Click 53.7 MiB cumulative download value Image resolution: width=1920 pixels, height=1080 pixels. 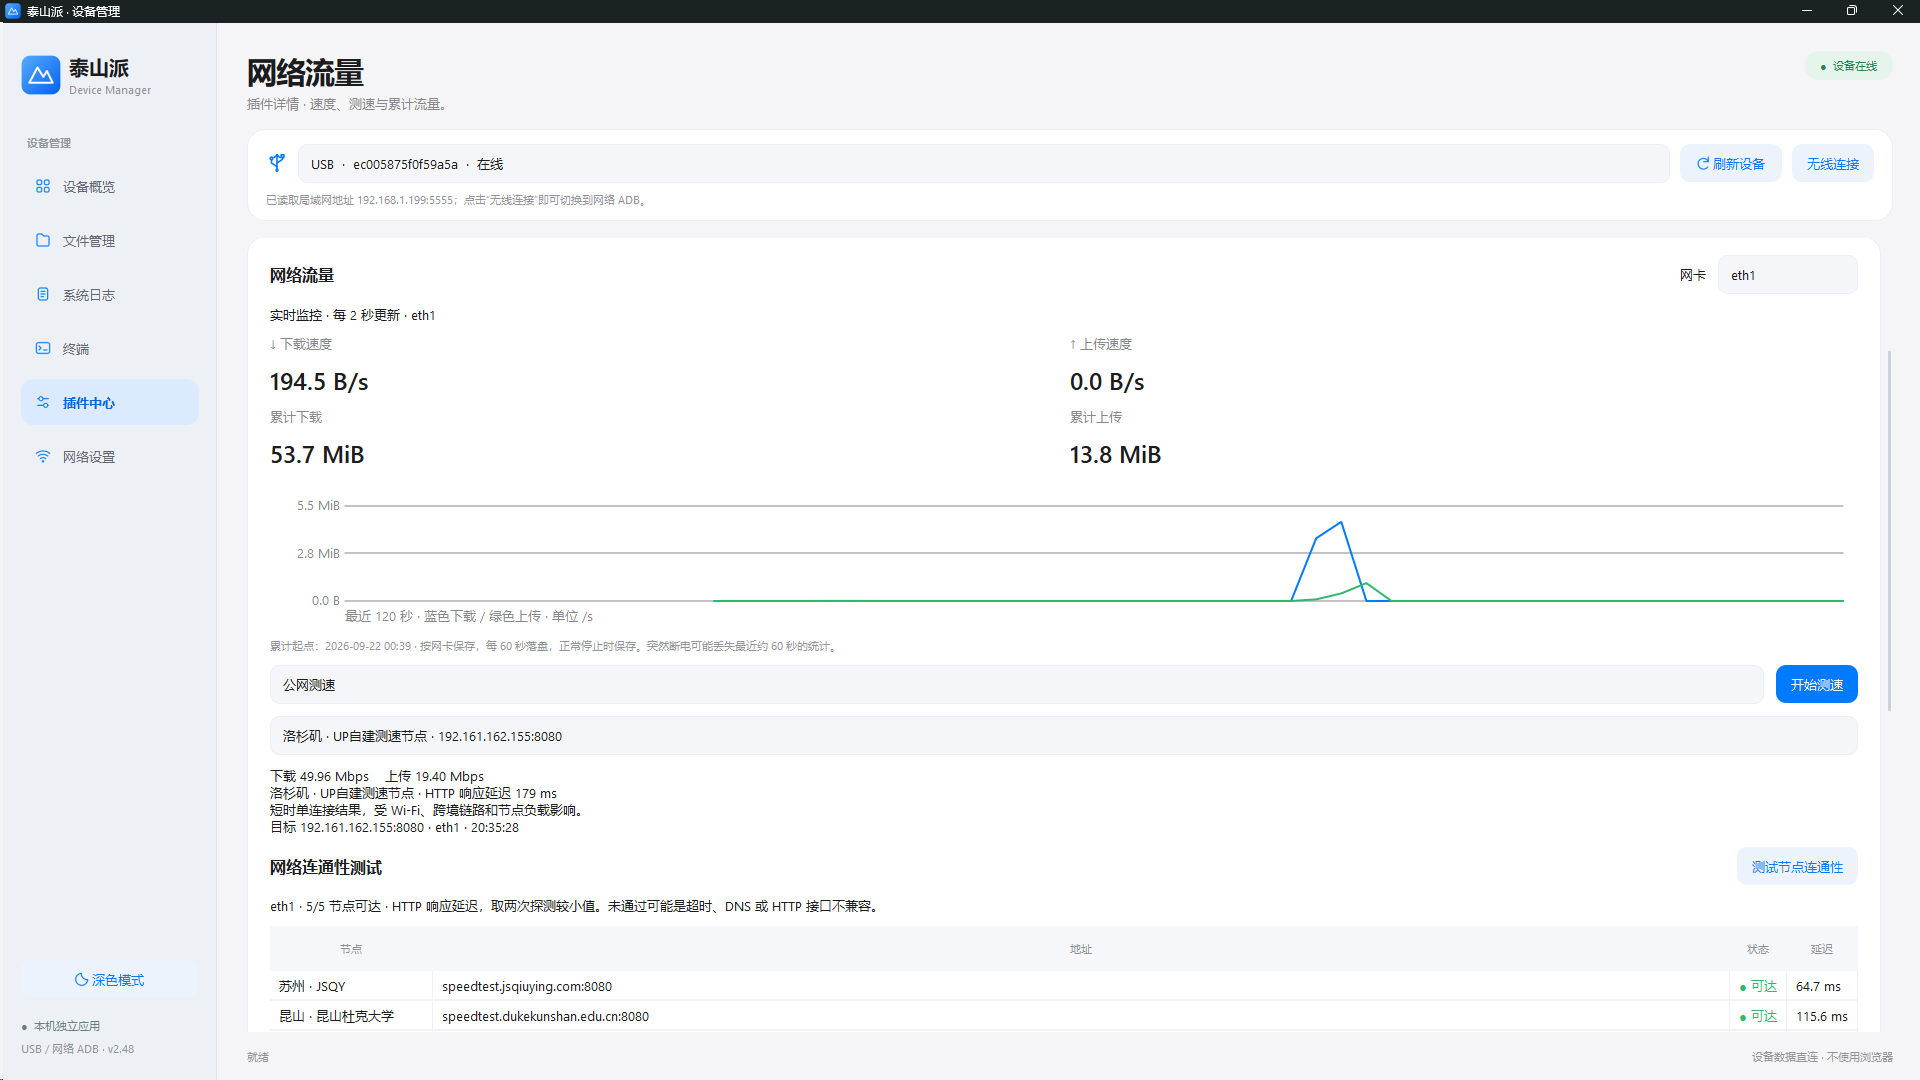(x=317, y=455)
